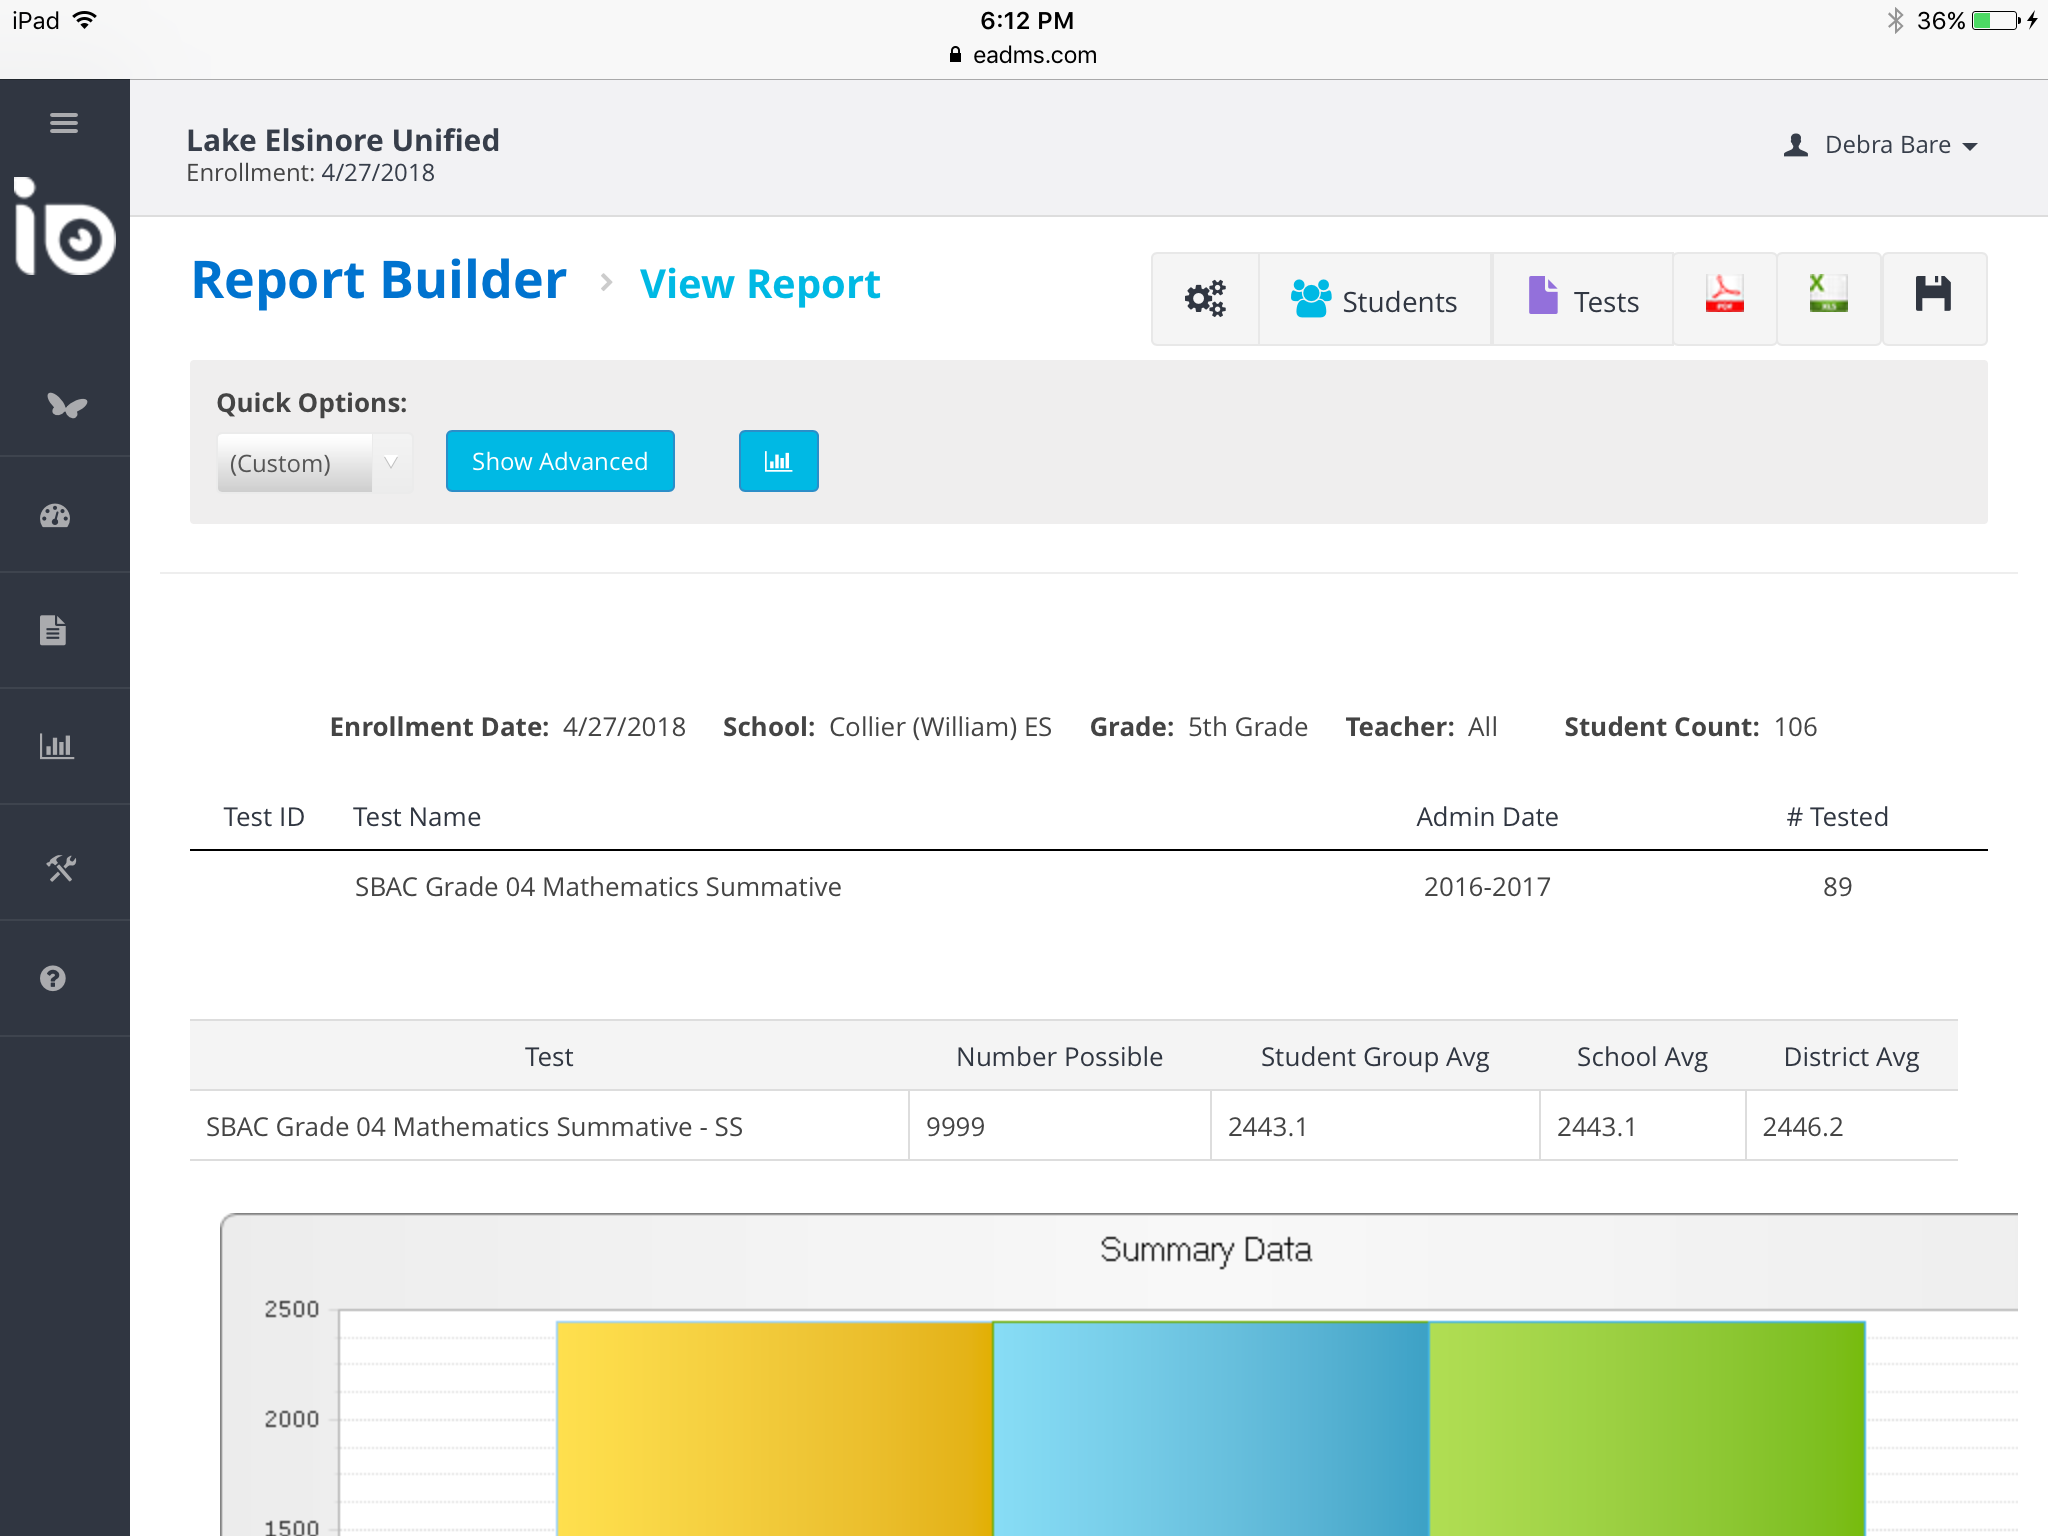The image size is (2048, 1536).
Task: Open the Tests toolbar item
Action: (x=1583, y=300)
